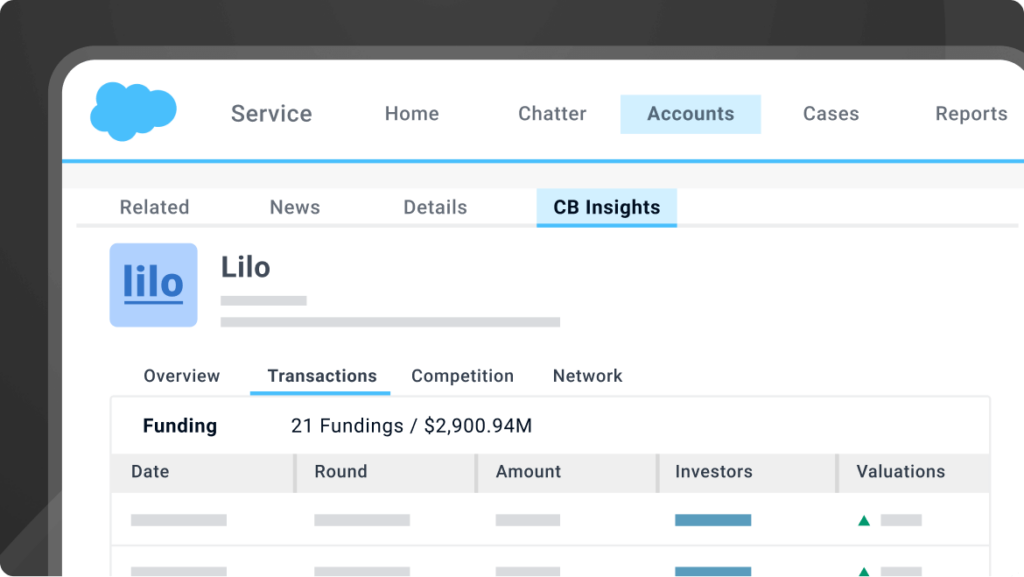Viewport: 1024px width, 577px height.
Task: Open the Chatter navigation item
Action: coord(552,114)
